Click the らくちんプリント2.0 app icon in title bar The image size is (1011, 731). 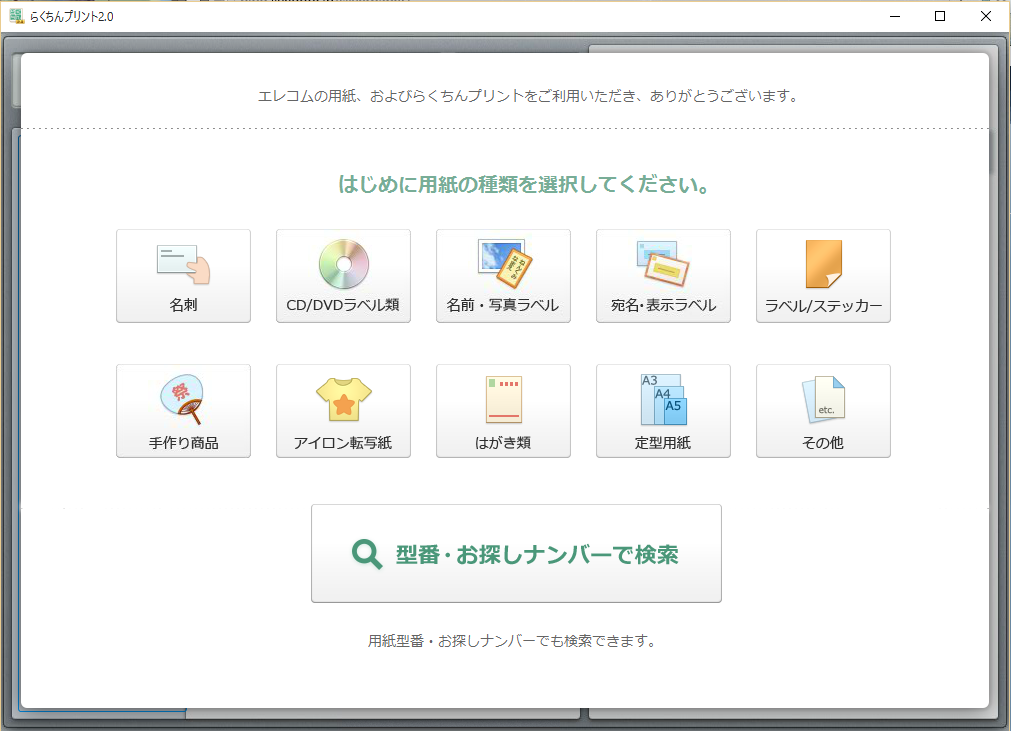(17, 16)
